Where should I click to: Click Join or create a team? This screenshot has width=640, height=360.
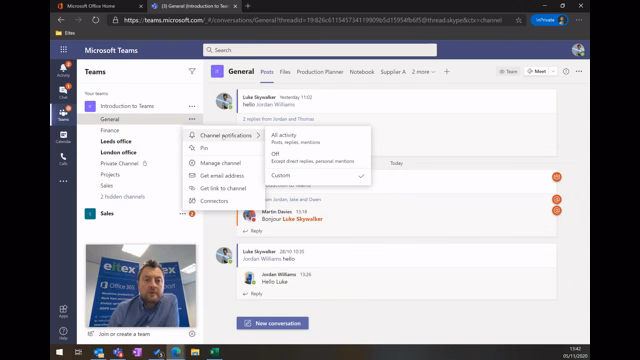[x=124, y=334]
